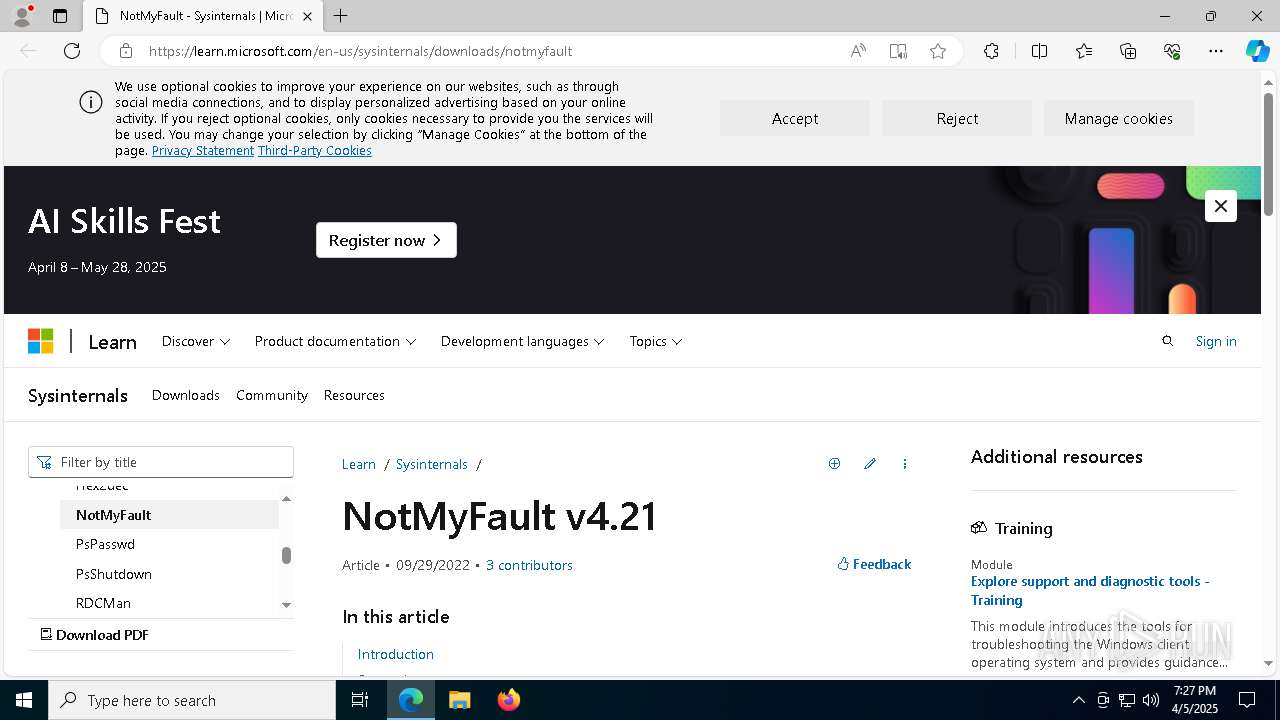Click the edit pencil icon
The height and width of the screenshot is (720, 1280).
[870, 464]
